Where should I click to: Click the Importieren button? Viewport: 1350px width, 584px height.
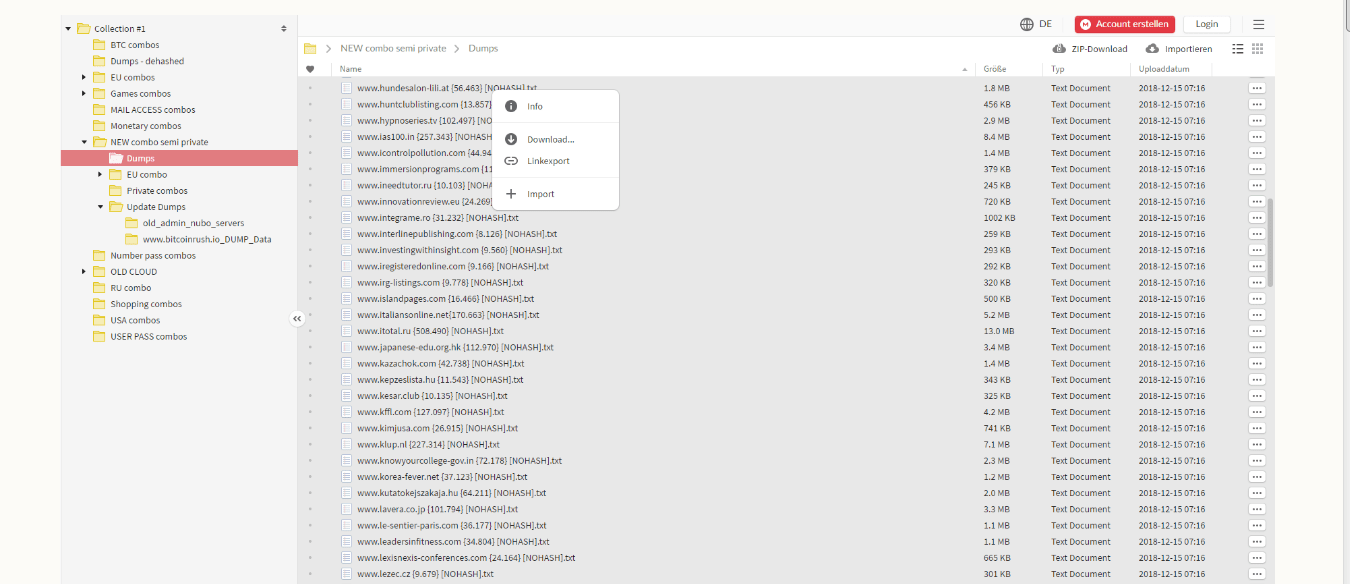pyautogui.click(x=1179, y=49)
